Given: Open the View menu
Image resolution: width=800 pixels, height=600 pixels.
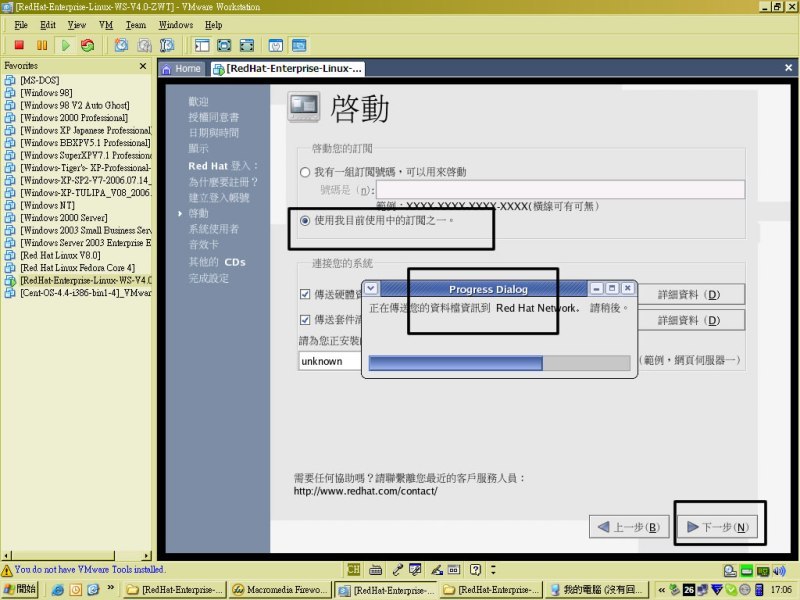Looking at the screenshot, I should click(x=77, y=25).
